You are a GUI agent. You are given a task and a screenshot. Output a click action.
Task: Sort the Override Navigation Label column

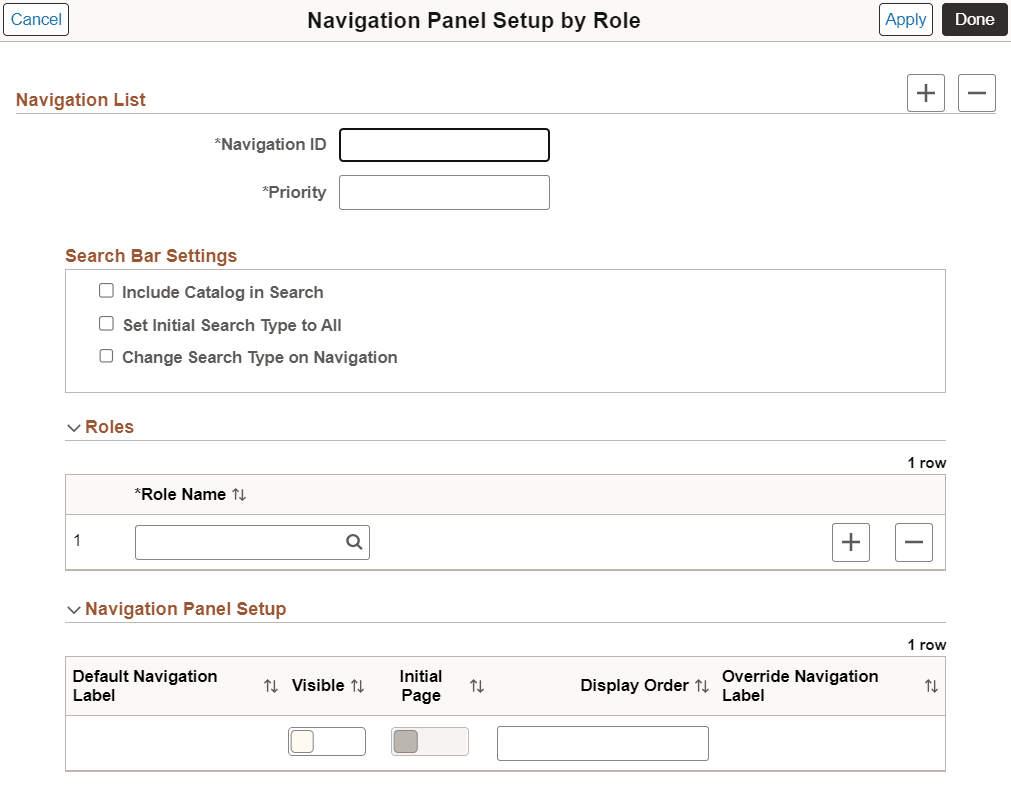(931, 686)
